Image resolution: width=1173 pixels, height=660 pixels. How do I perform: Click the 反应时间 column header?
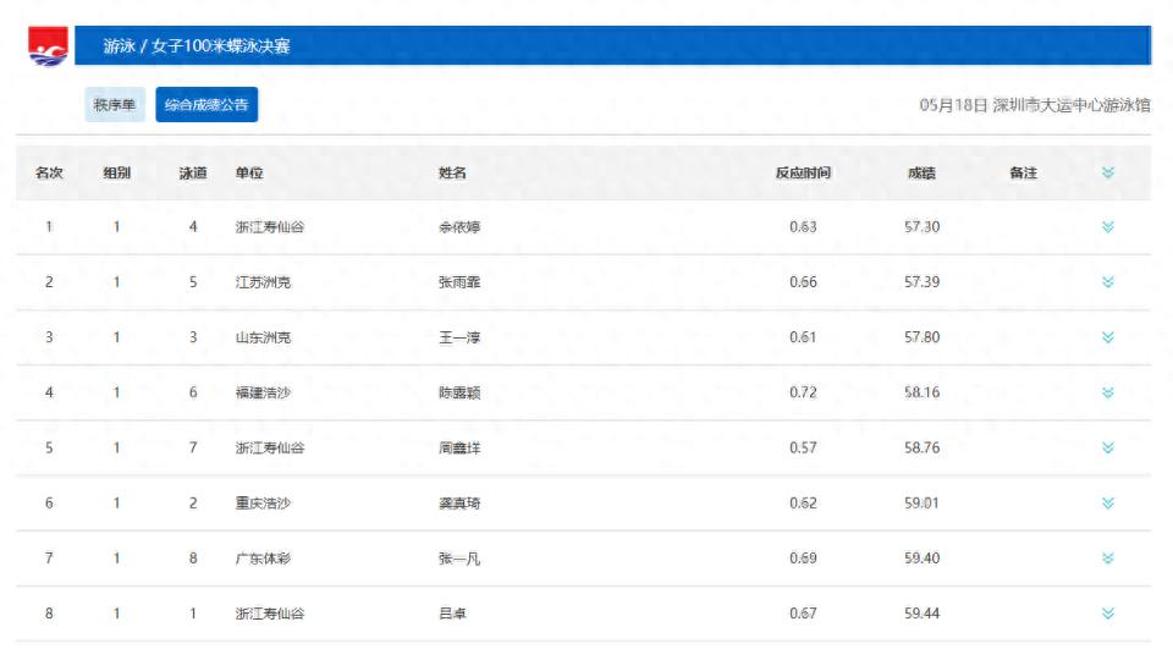tap(803, 173)
